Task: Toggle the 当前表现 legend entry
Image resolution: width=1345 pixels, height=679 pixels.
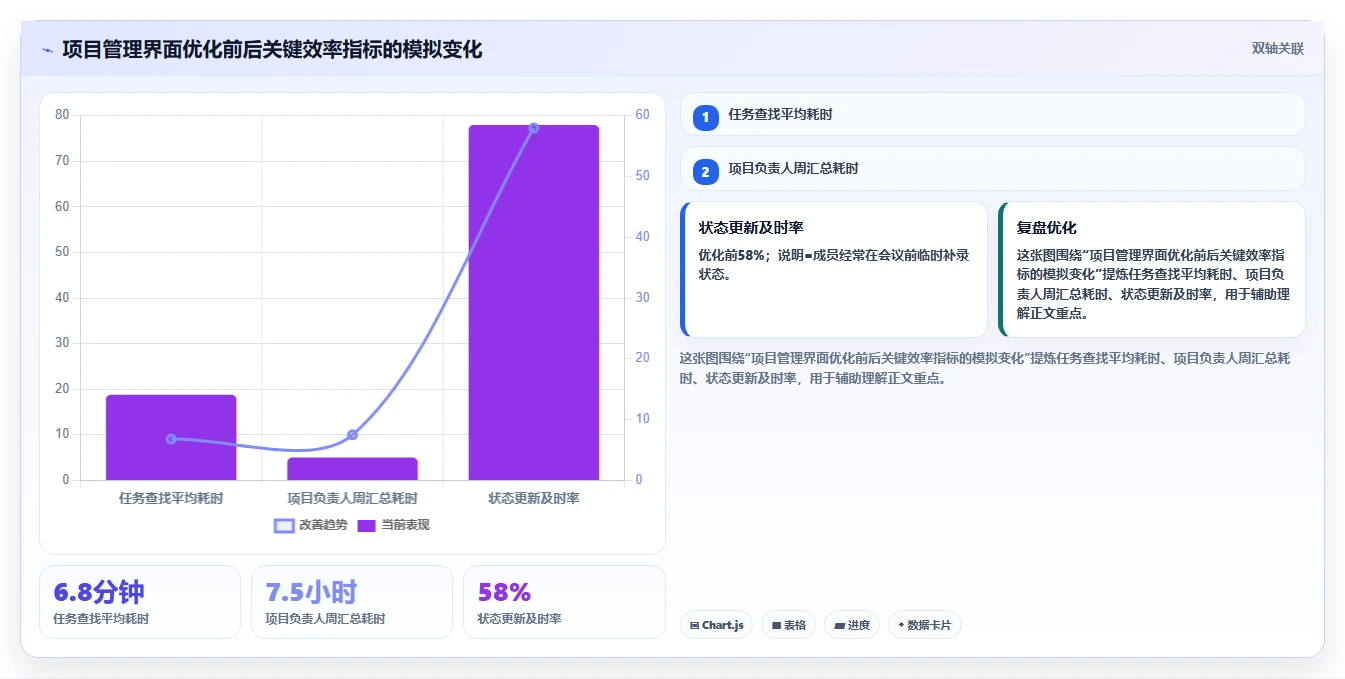Action: pyautogui.click(x=393, y=525)
